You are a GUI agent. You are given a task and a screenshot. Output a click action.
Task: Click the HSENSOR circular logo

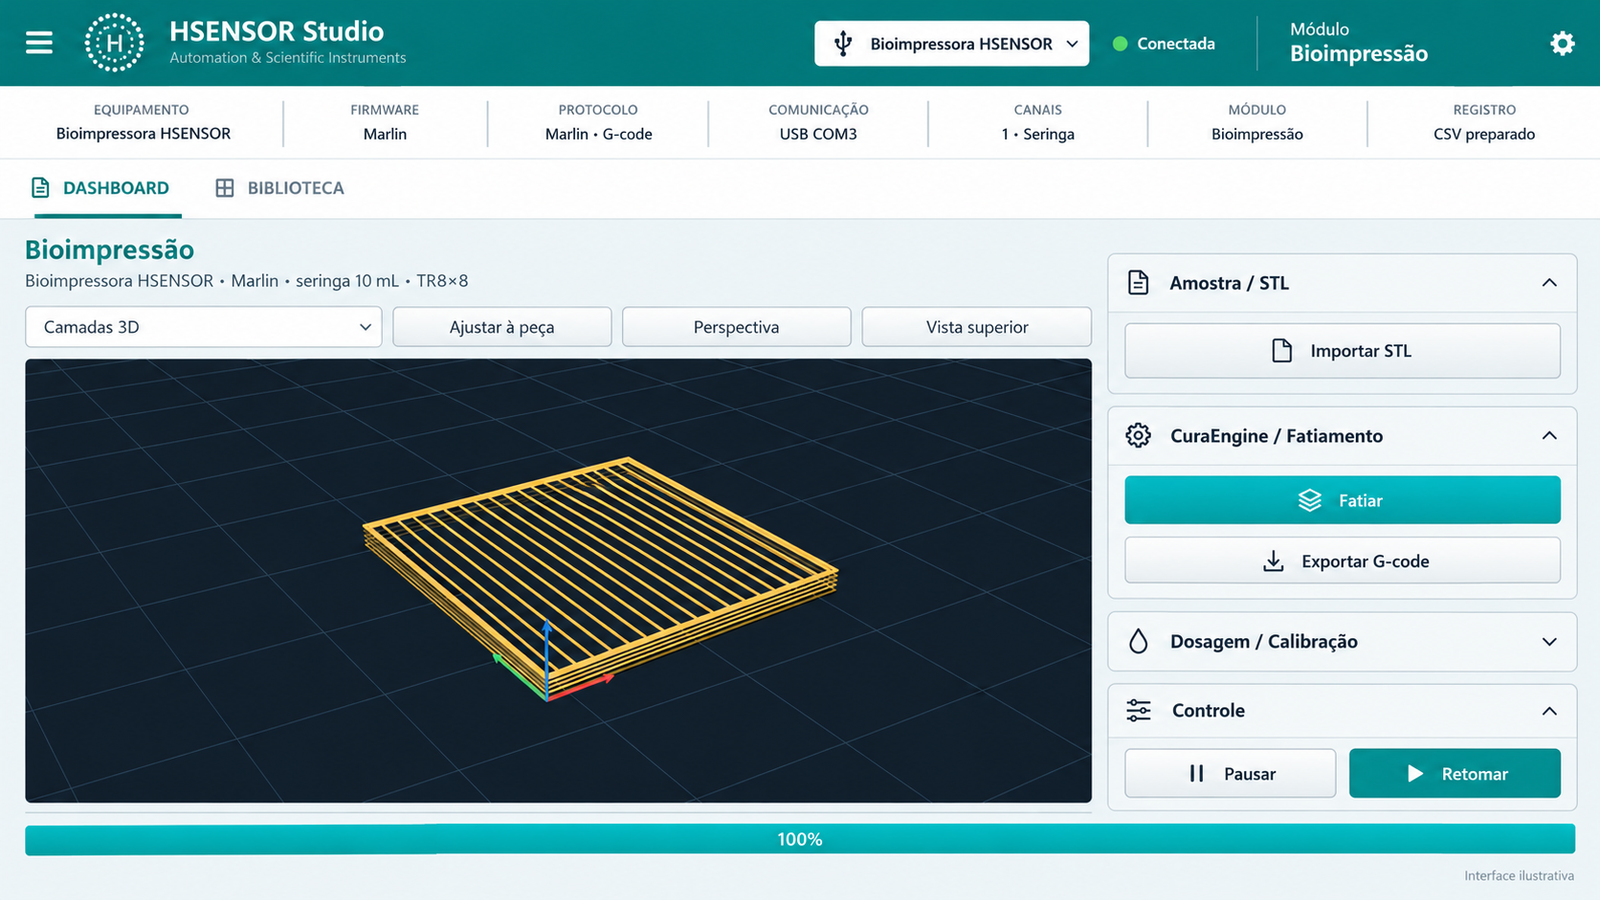coord(114,43)
